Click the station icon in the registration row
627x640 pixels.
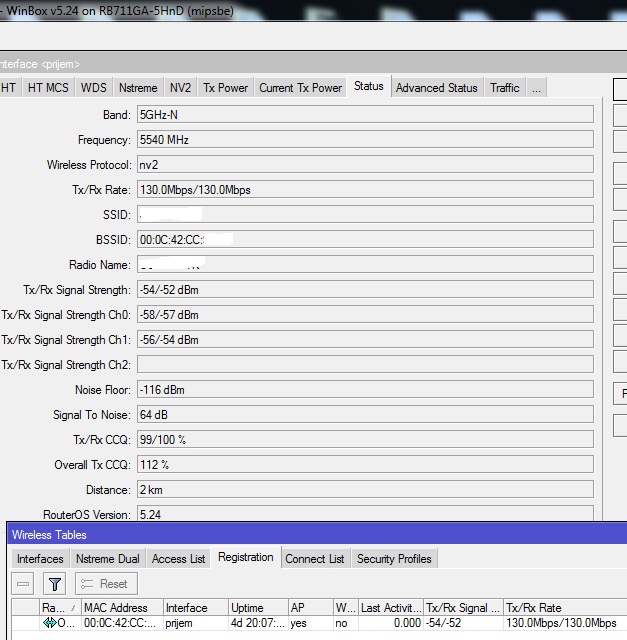(x=49, y=623)
